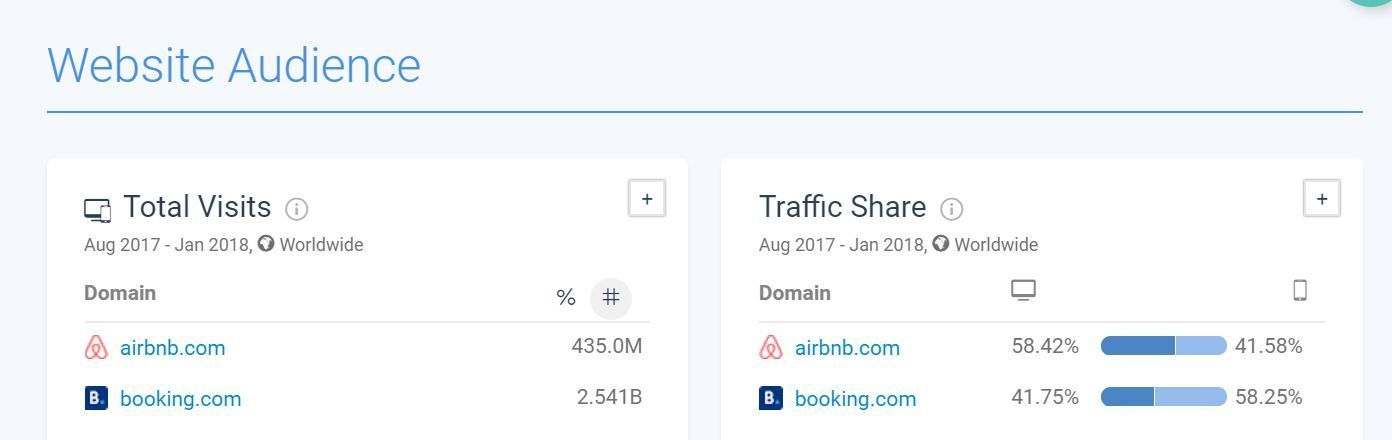Switch Total Visits to percent view
The height and width of the screenshot is (440, 1392).
(566, 298)
